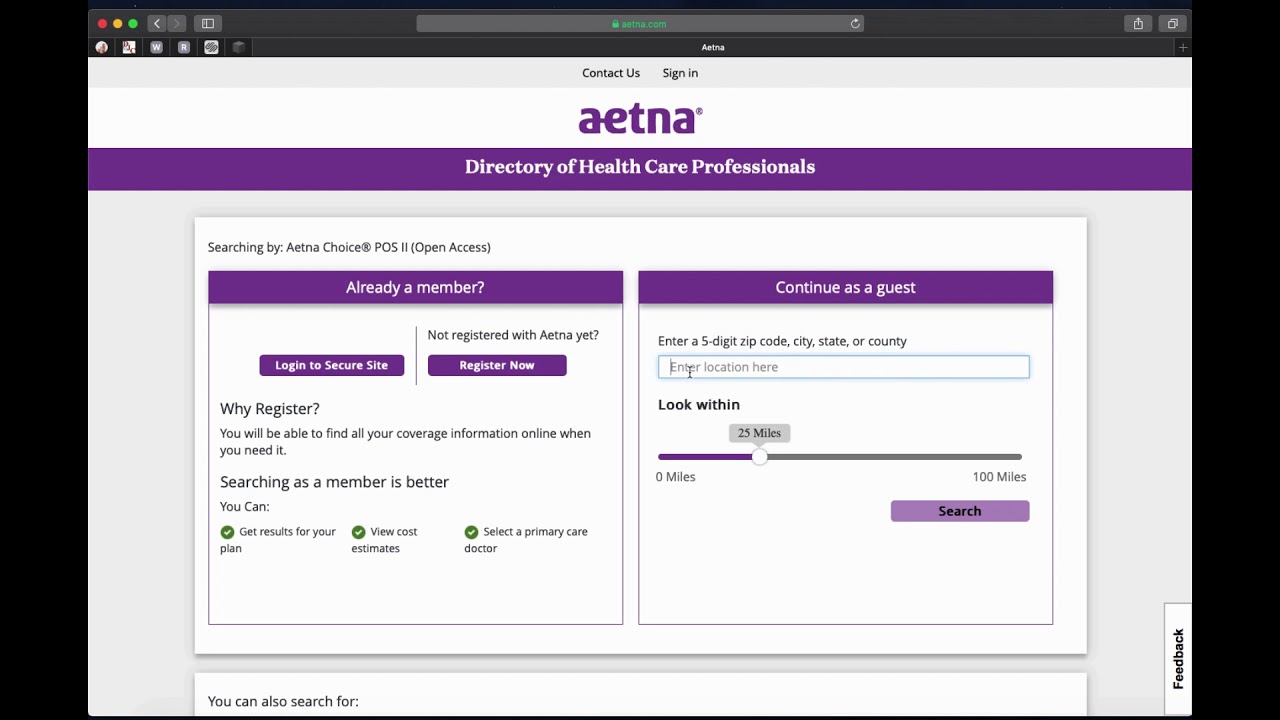Open the pinned tab labeled W
This screenshot has width=1280, height=720.
(156, 47)
